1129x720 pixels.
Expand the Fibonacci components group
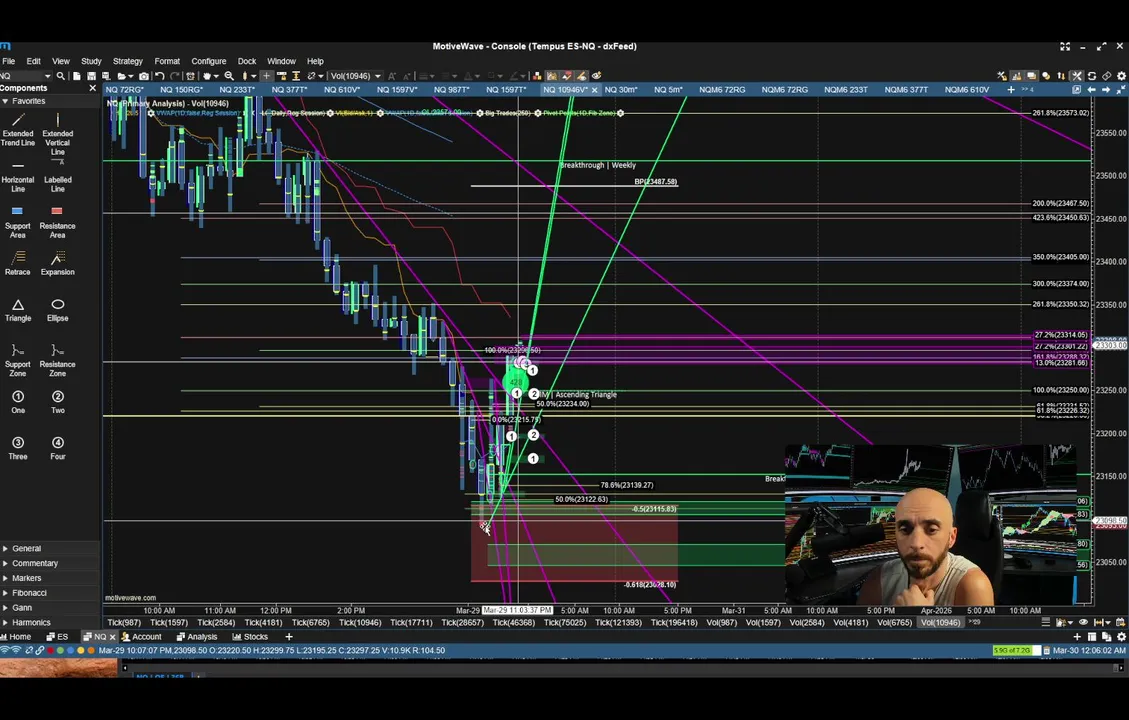(x=29, y=593)
